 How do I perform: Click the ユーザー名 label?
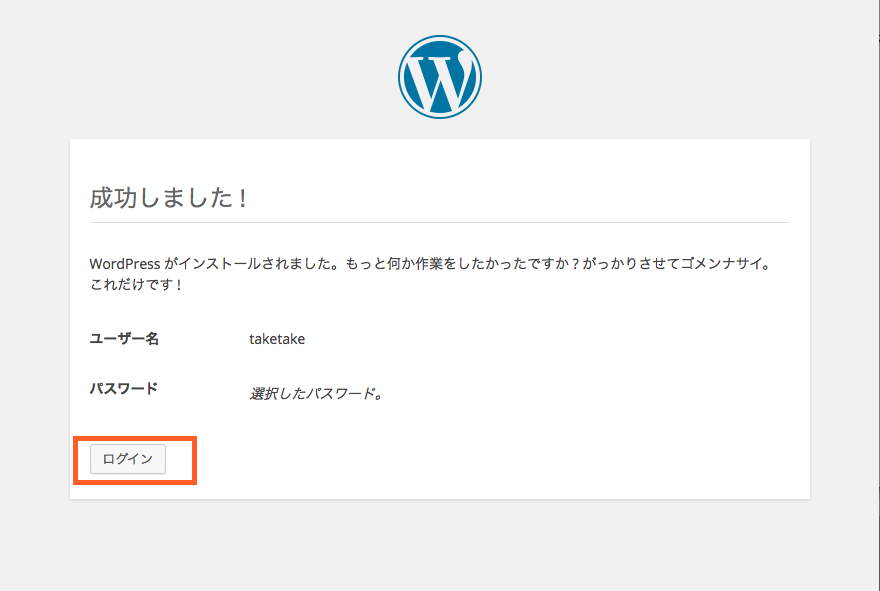tap(124, 339)
